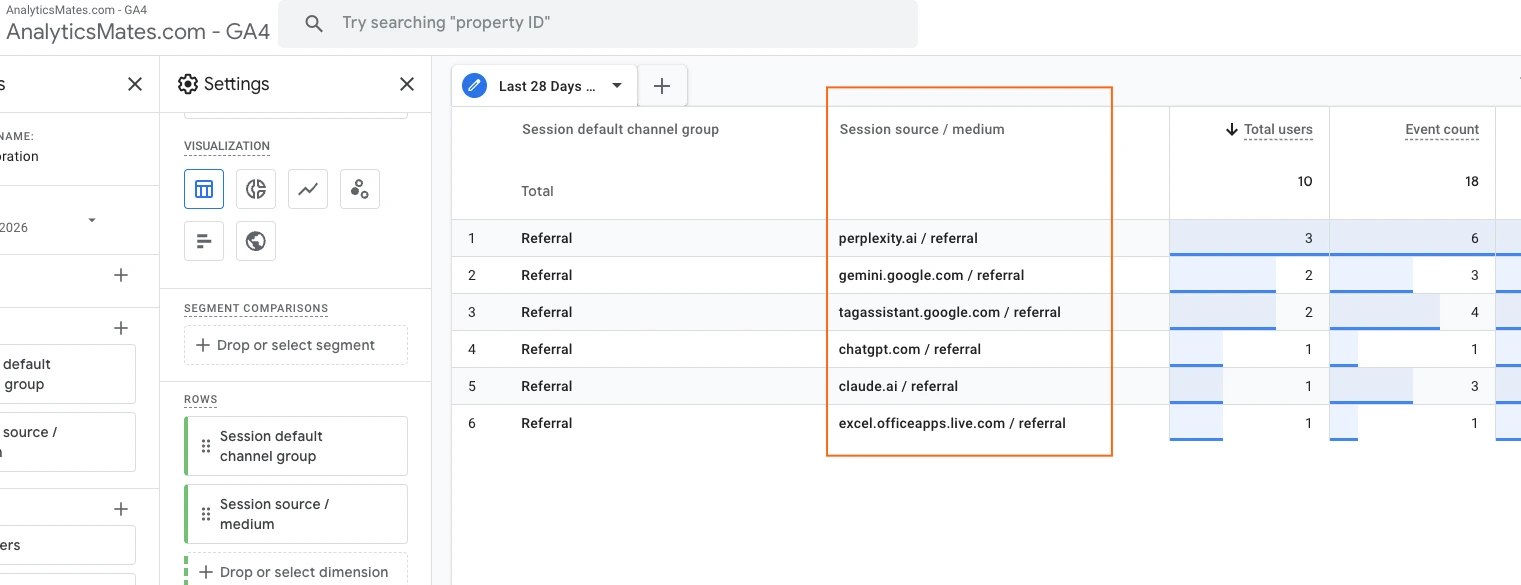Click the SEGMENT COMPARISONS label

256,308
